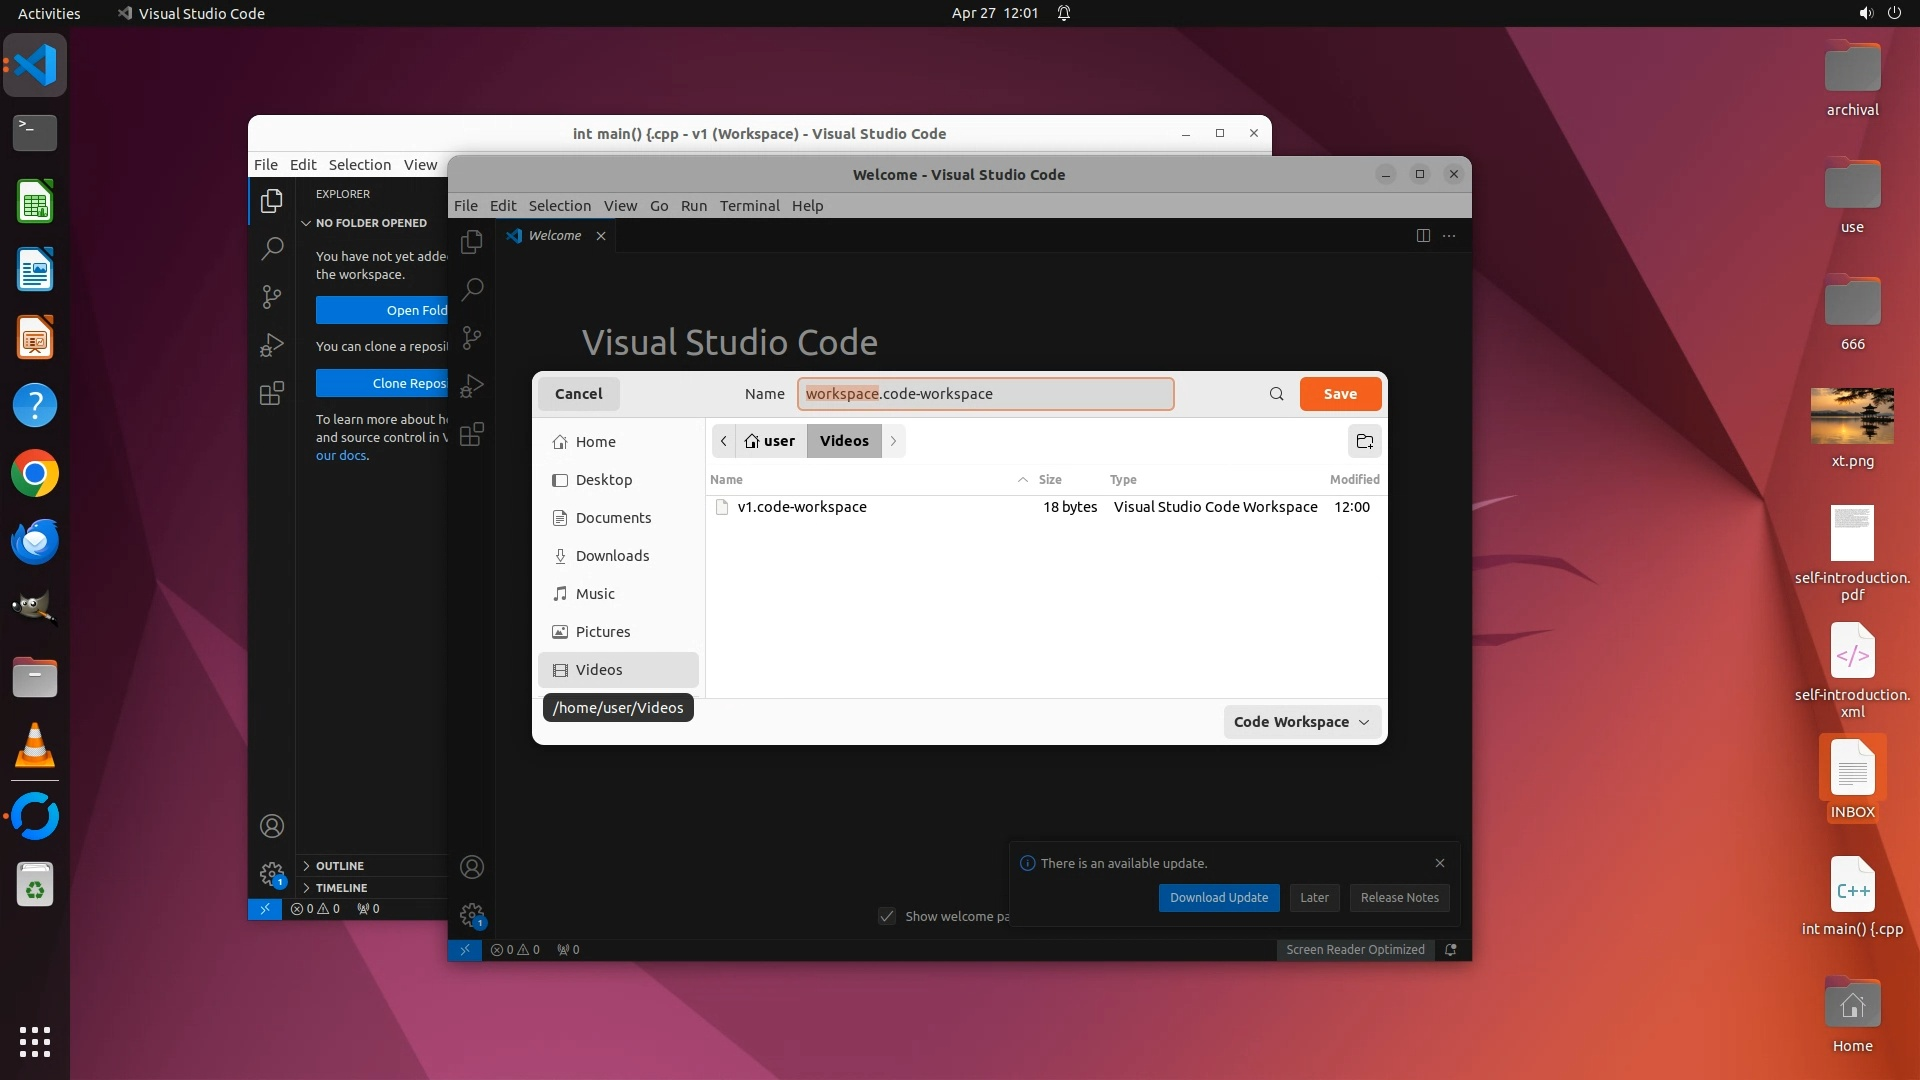1920x1080 pixels.
Task: Open Explorer in the Welcome window activity bar
Action: [472, 242]
